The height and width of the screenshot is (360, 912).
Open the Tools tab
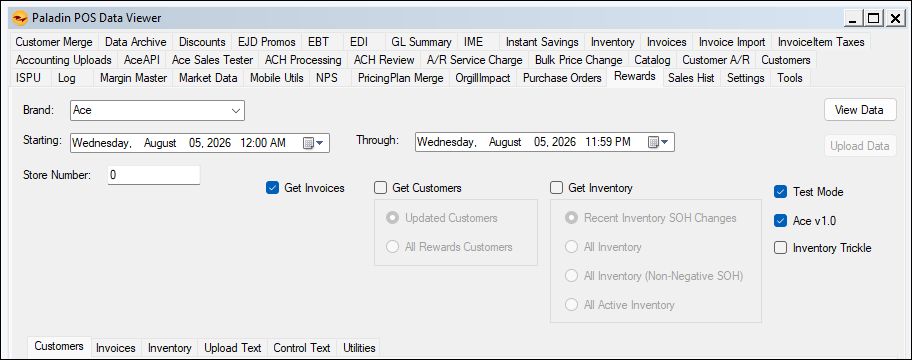(x=790, y=78)
